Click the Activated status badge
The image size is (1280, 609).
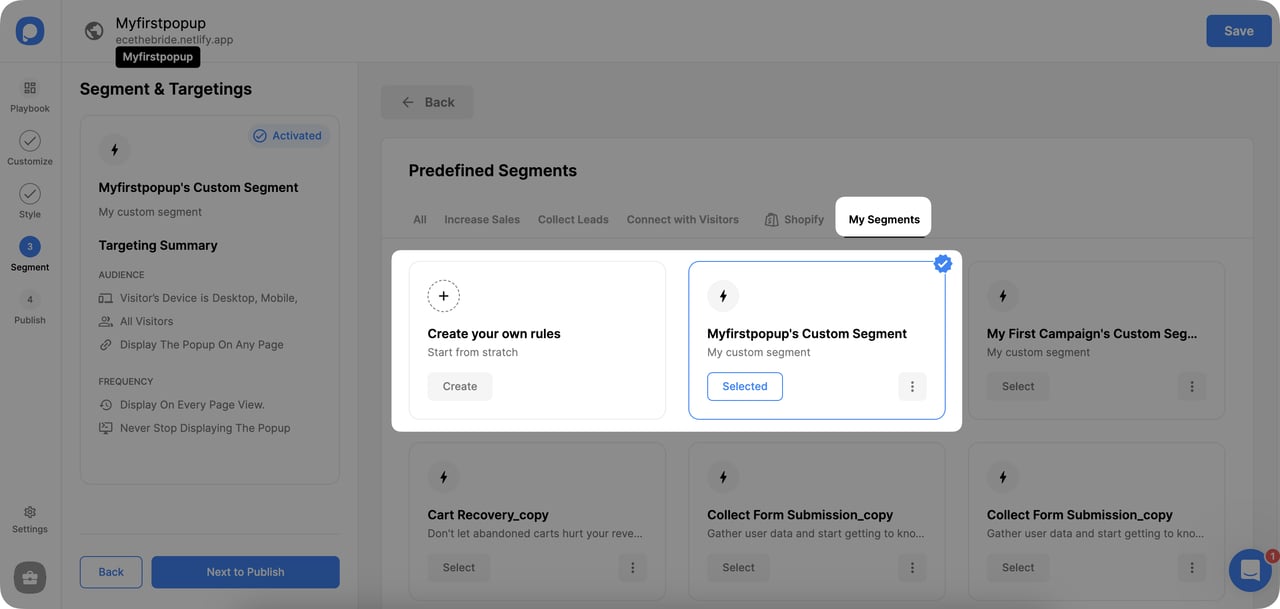pos(288,136)
